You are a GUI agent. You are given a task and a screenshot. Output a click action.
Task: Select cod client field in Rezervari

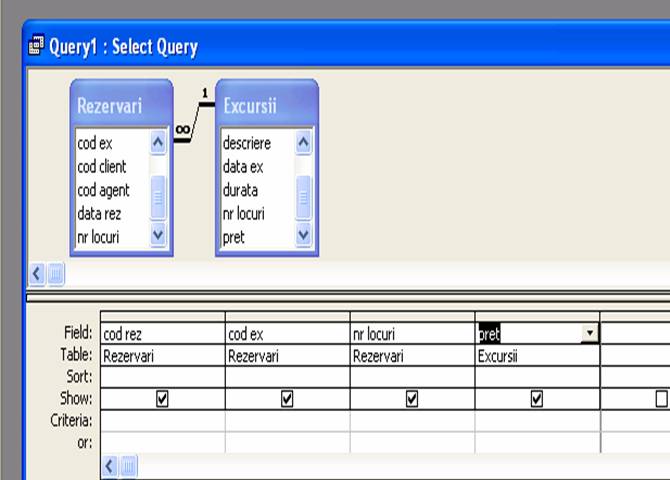click(x=102, y=167)
